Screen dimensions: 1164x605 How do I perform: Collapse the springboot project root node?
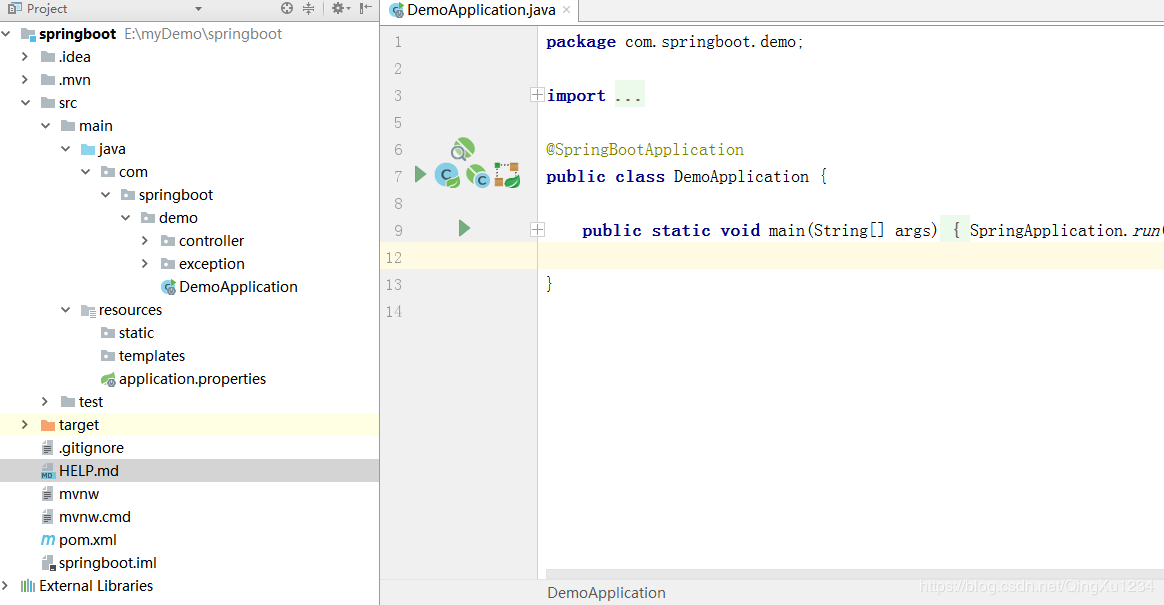[6, 33]
